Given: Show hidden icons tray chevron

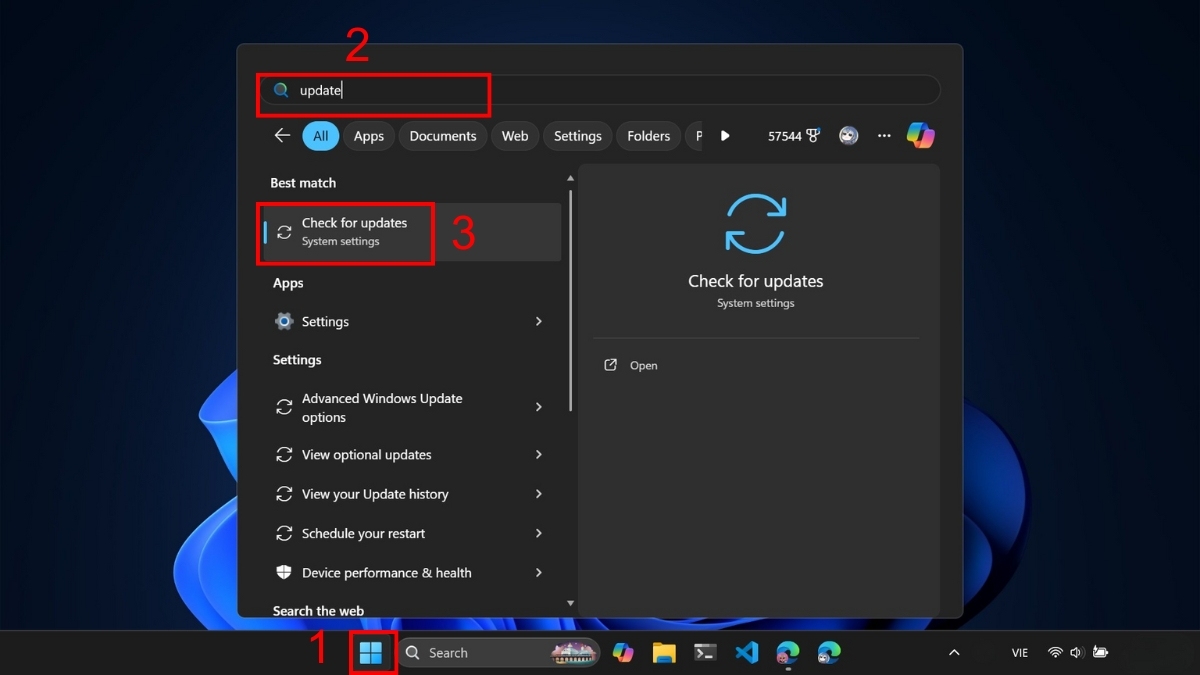Looking at the screenshot, I should point(954,653).
